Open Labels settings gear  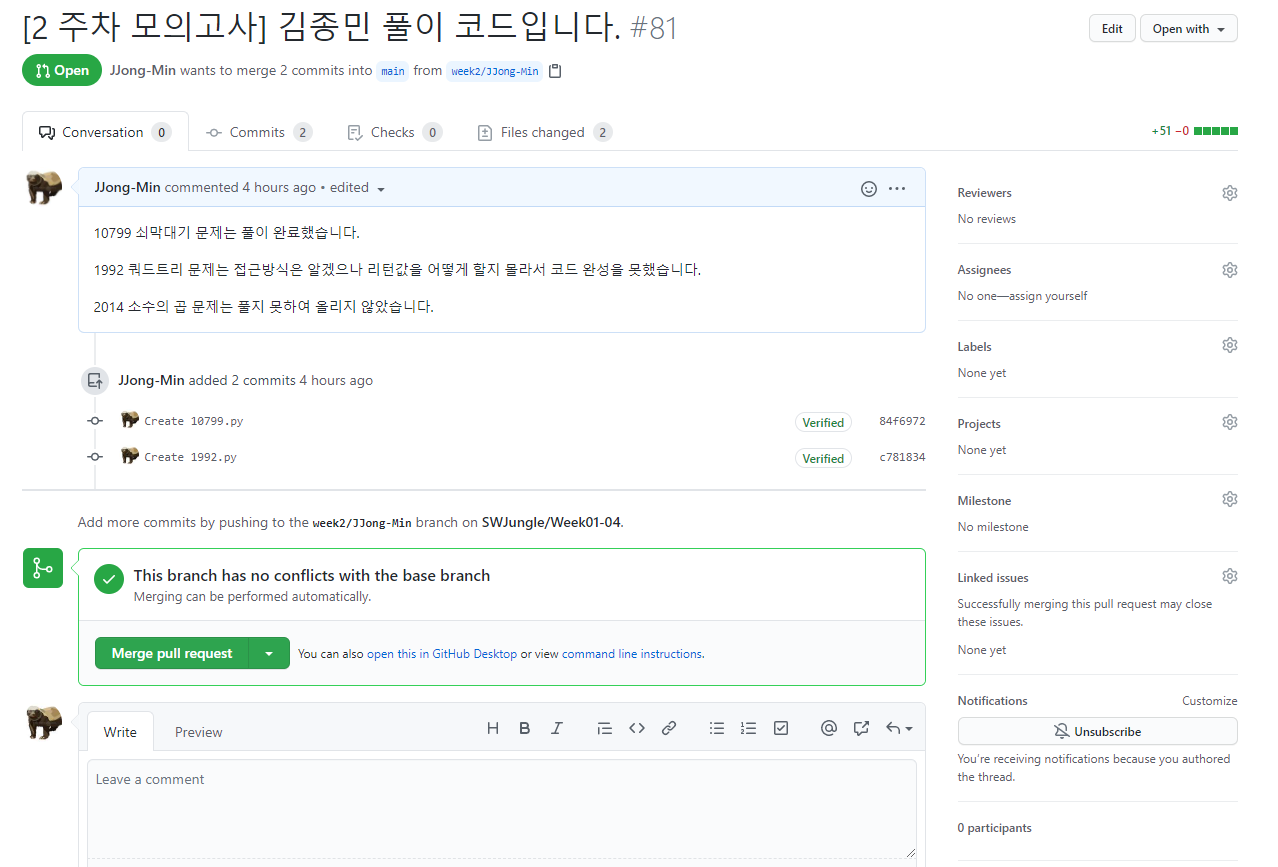point(1230,345)
